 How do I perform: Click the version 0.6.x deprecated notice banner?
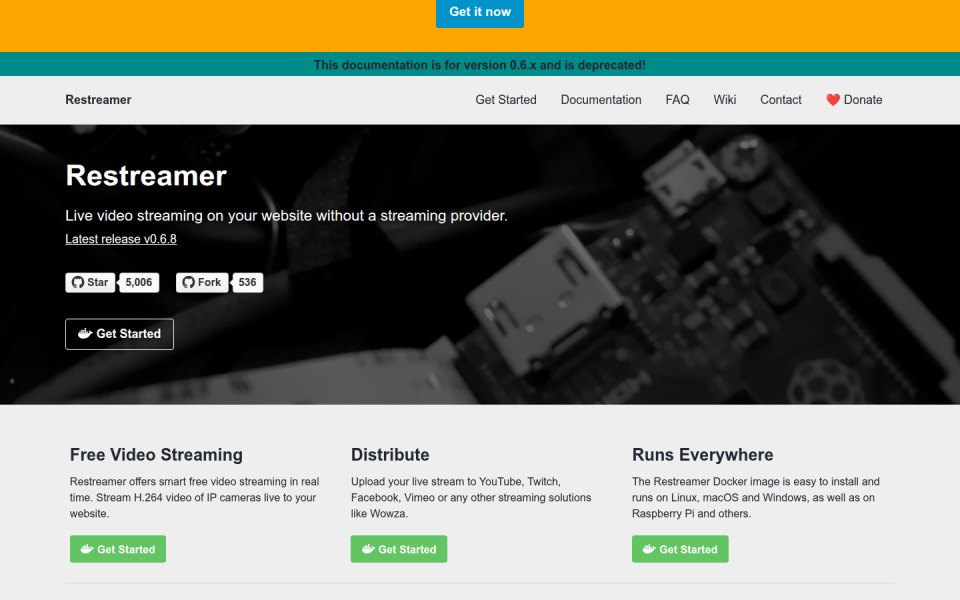pos(480,64)
